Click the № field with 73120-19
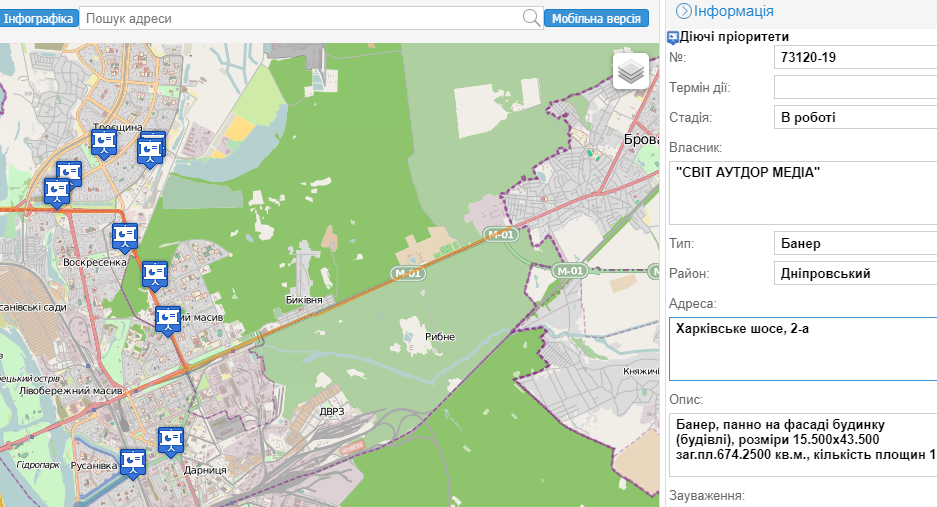 tap(855, 57)
